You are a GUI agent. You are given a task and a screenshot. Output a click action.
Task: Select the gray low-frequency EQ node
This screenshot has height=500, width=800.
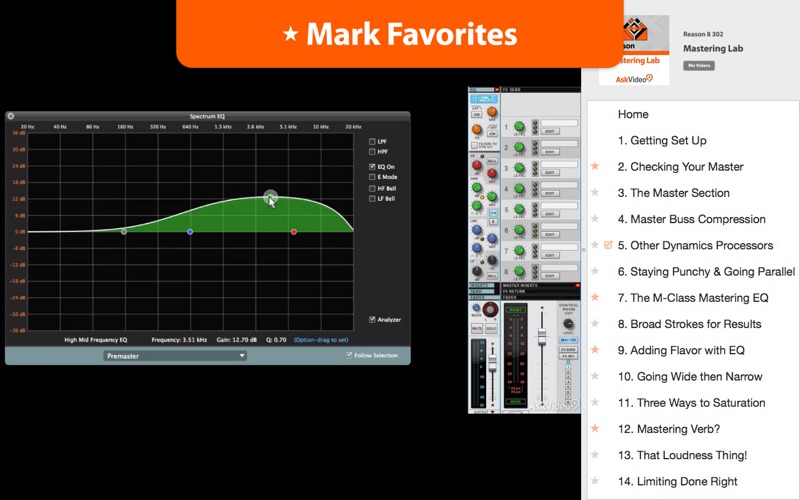(x=123, y=232)
